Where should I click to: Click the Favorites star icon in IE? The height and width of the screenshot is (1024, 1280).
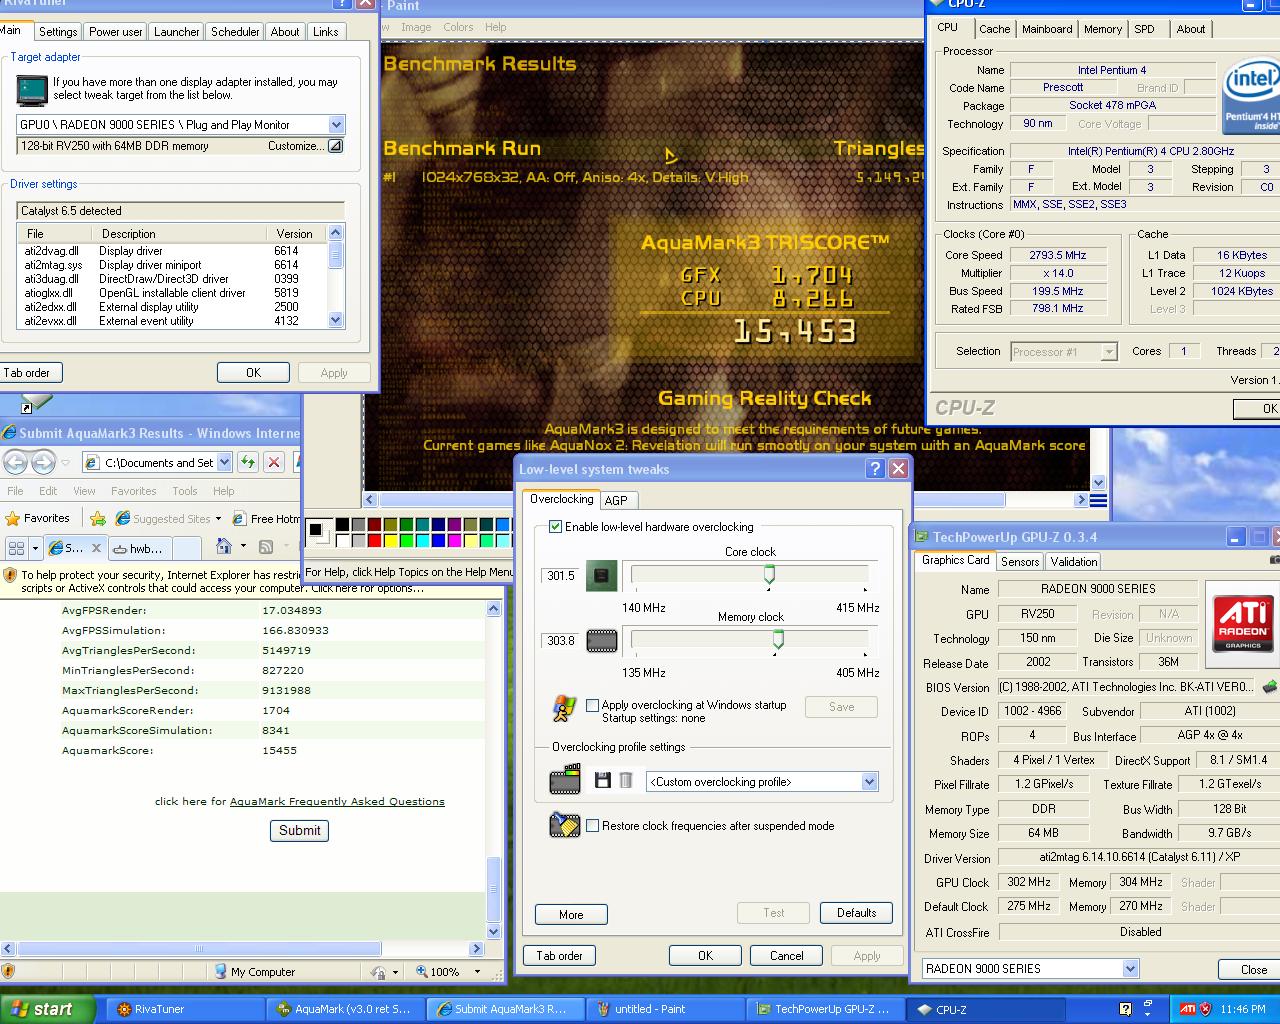coord(13,518)
